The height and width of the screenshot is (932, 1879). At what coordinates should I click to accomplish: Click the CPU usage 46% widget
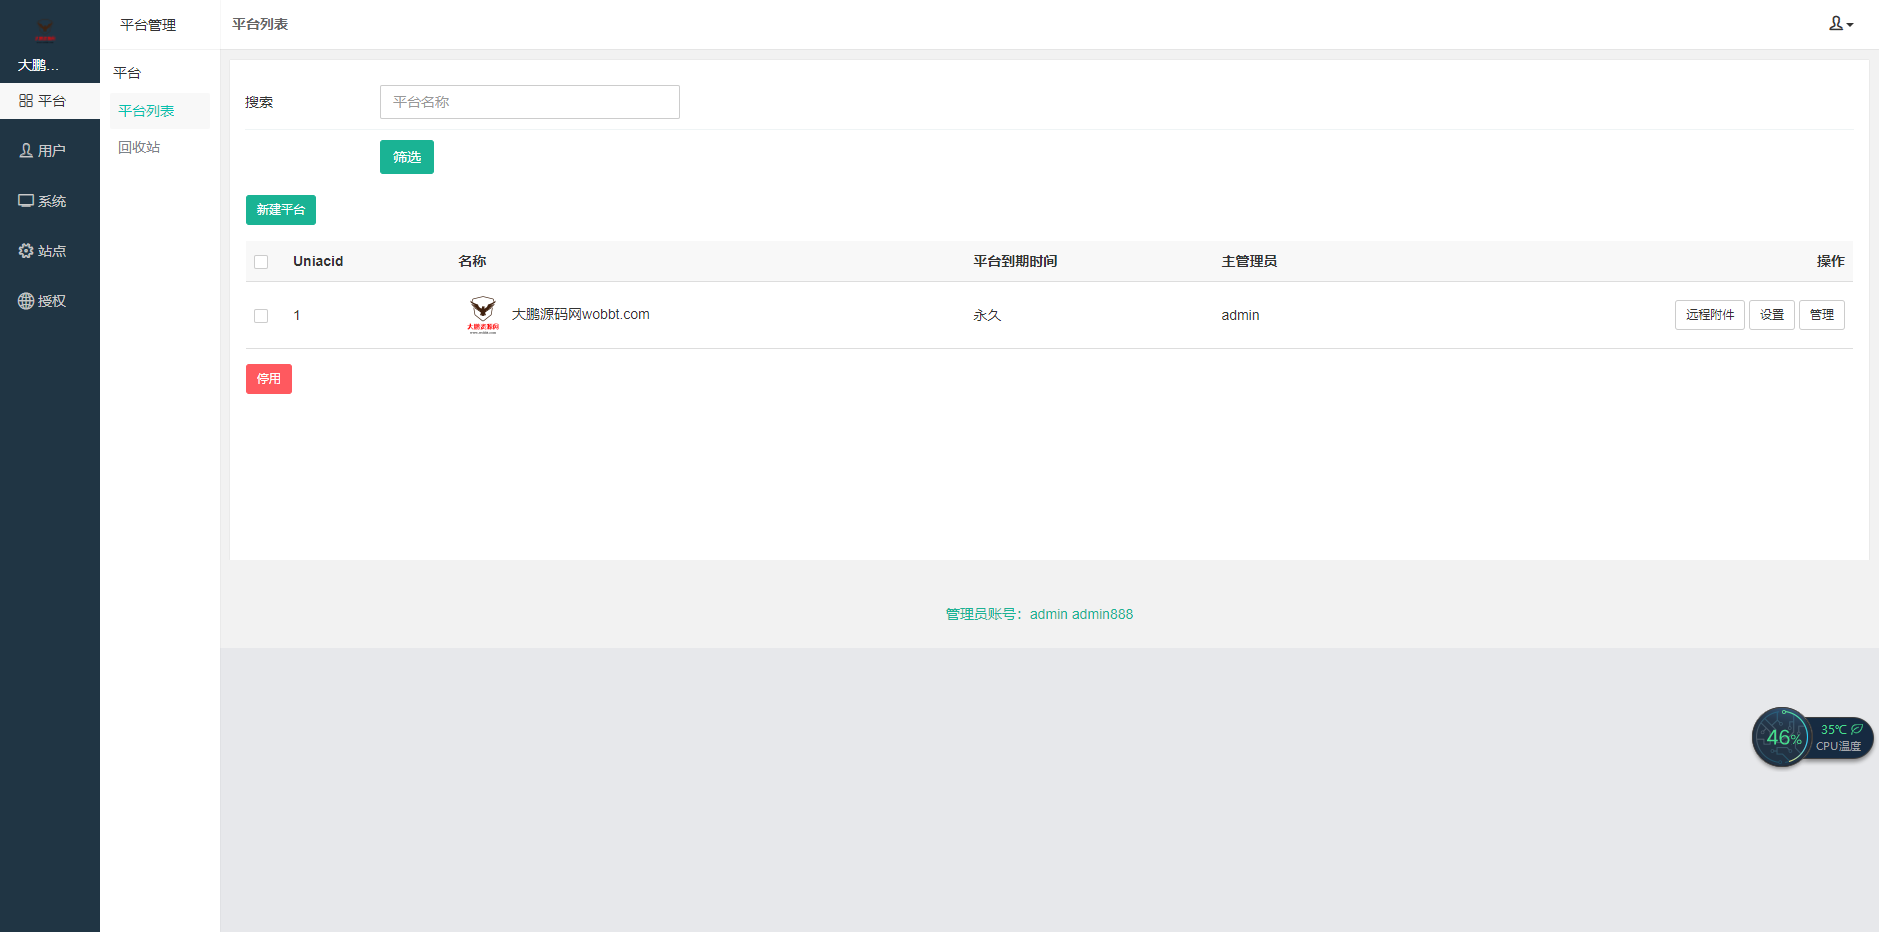[1782, 738]
